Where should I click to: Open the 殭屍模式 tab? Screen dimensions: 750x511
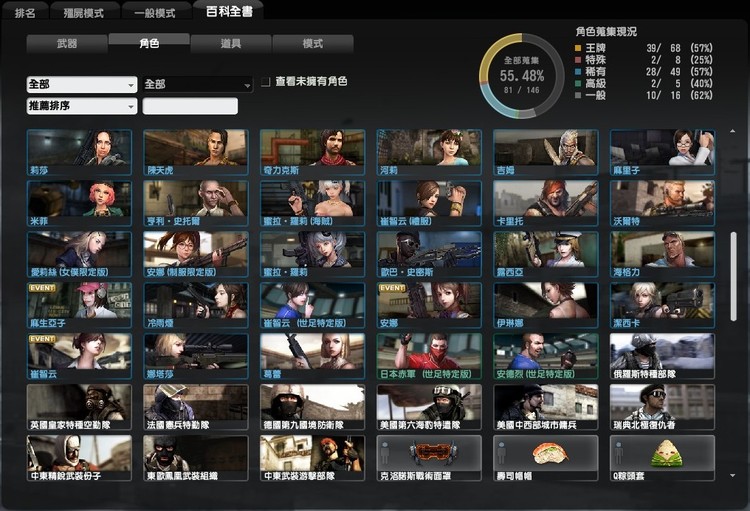pyautogui.click(x=84, y=12)
